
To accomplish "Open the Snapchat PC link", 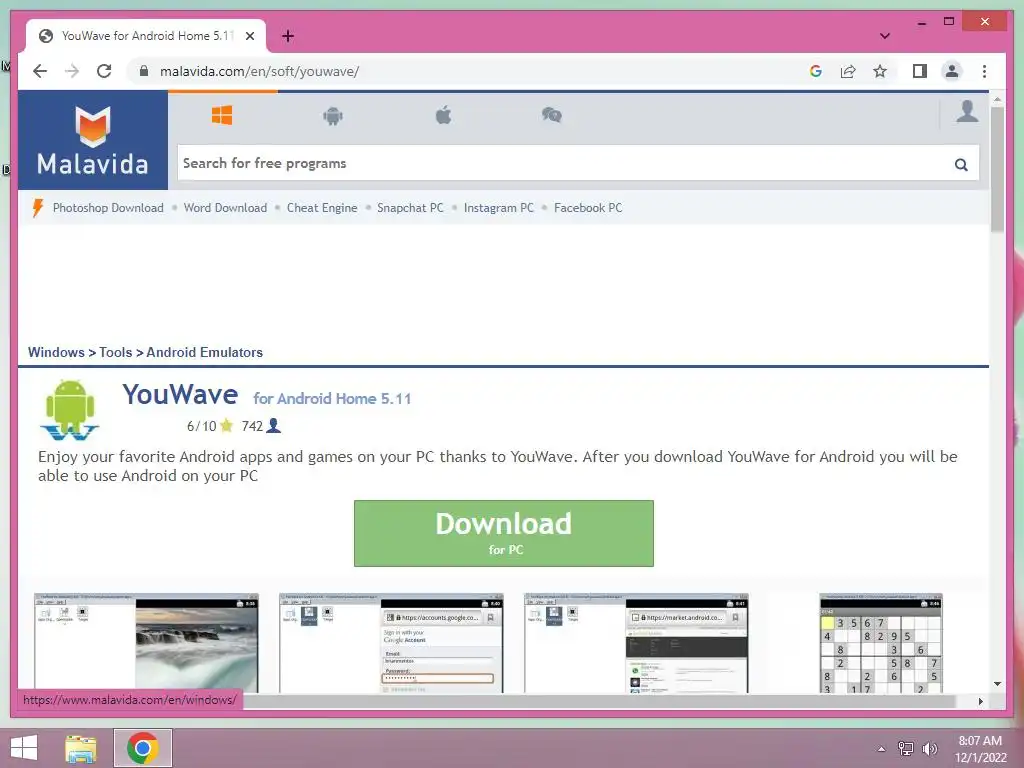I will pyautogui.click(x=410, y=208).
